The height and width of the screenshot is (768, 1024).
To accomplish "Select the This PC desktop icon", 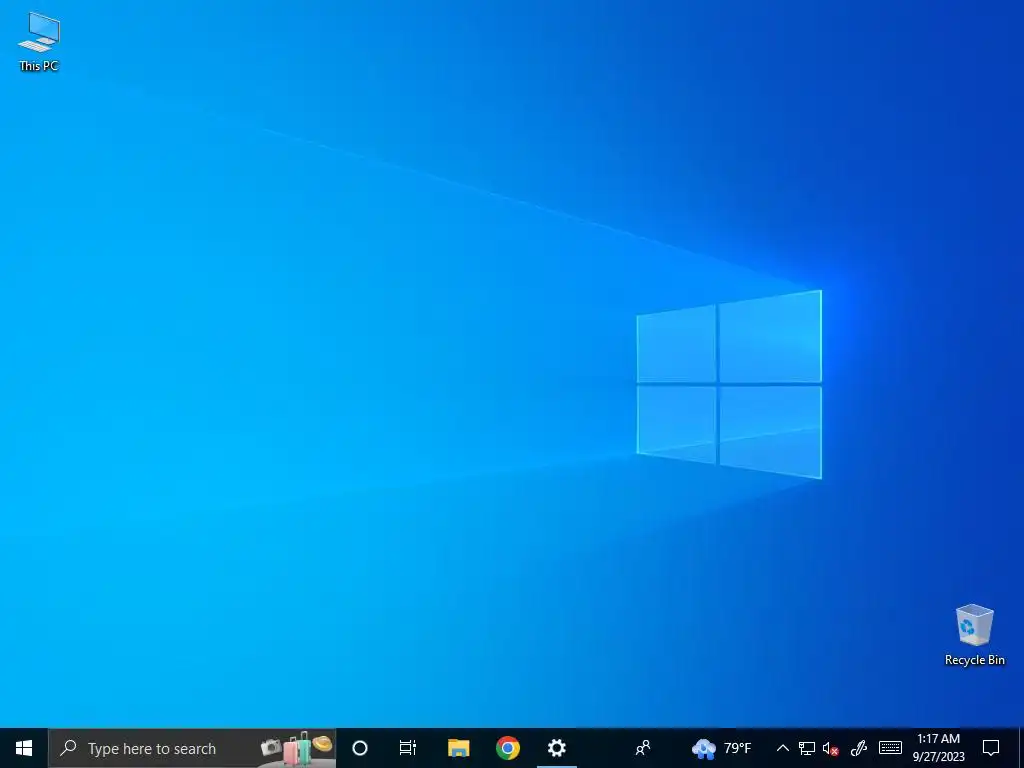I will pos(39,42).
